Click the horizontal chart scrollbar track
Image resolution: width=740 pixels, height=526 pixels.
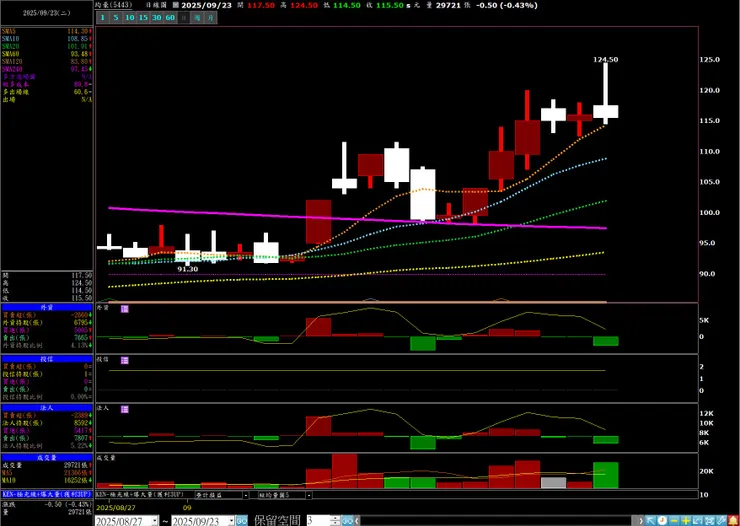[496, 521]
